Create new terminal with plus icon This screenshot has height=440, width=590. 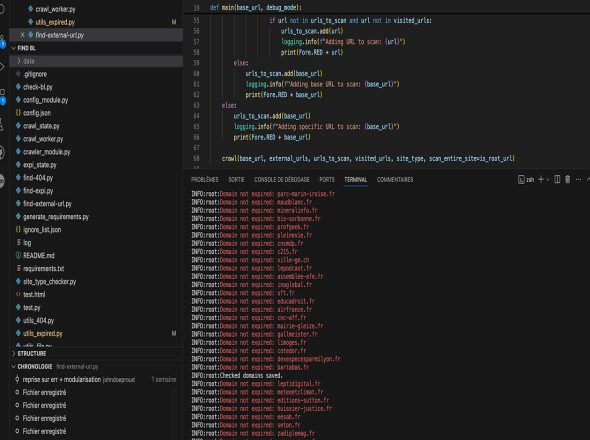tap(541, 180)
